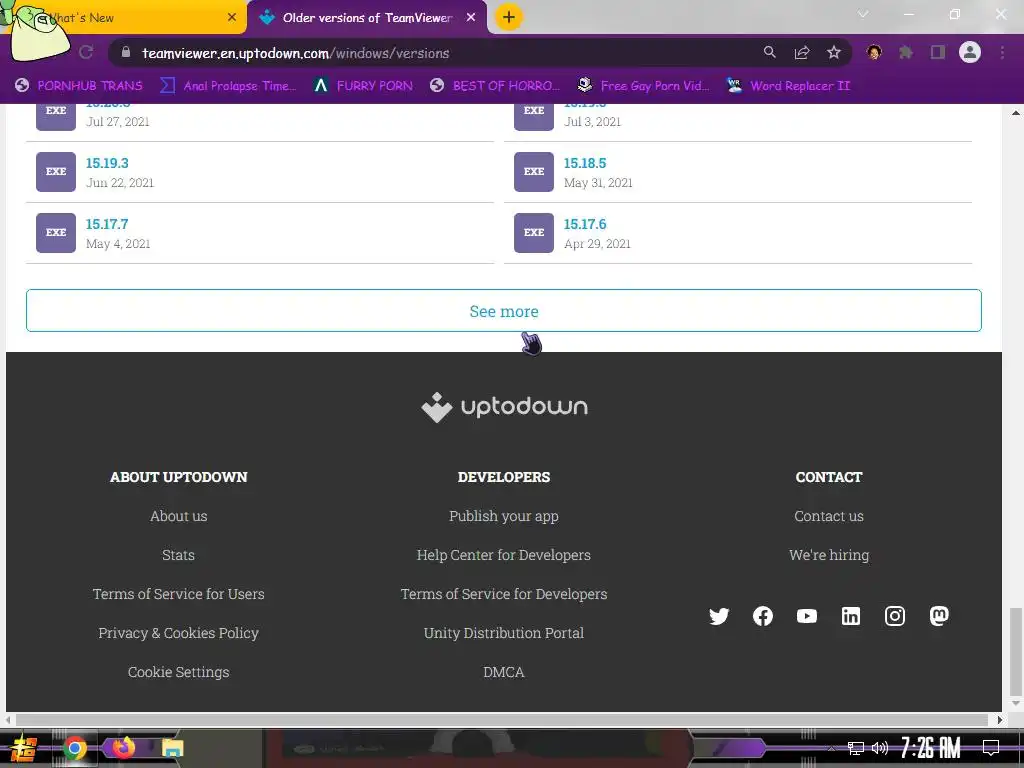The width and height of the screenshot is (1024, 768).
Task: Open Privacy & Cookies Policy link
Action: pos(178,633)
